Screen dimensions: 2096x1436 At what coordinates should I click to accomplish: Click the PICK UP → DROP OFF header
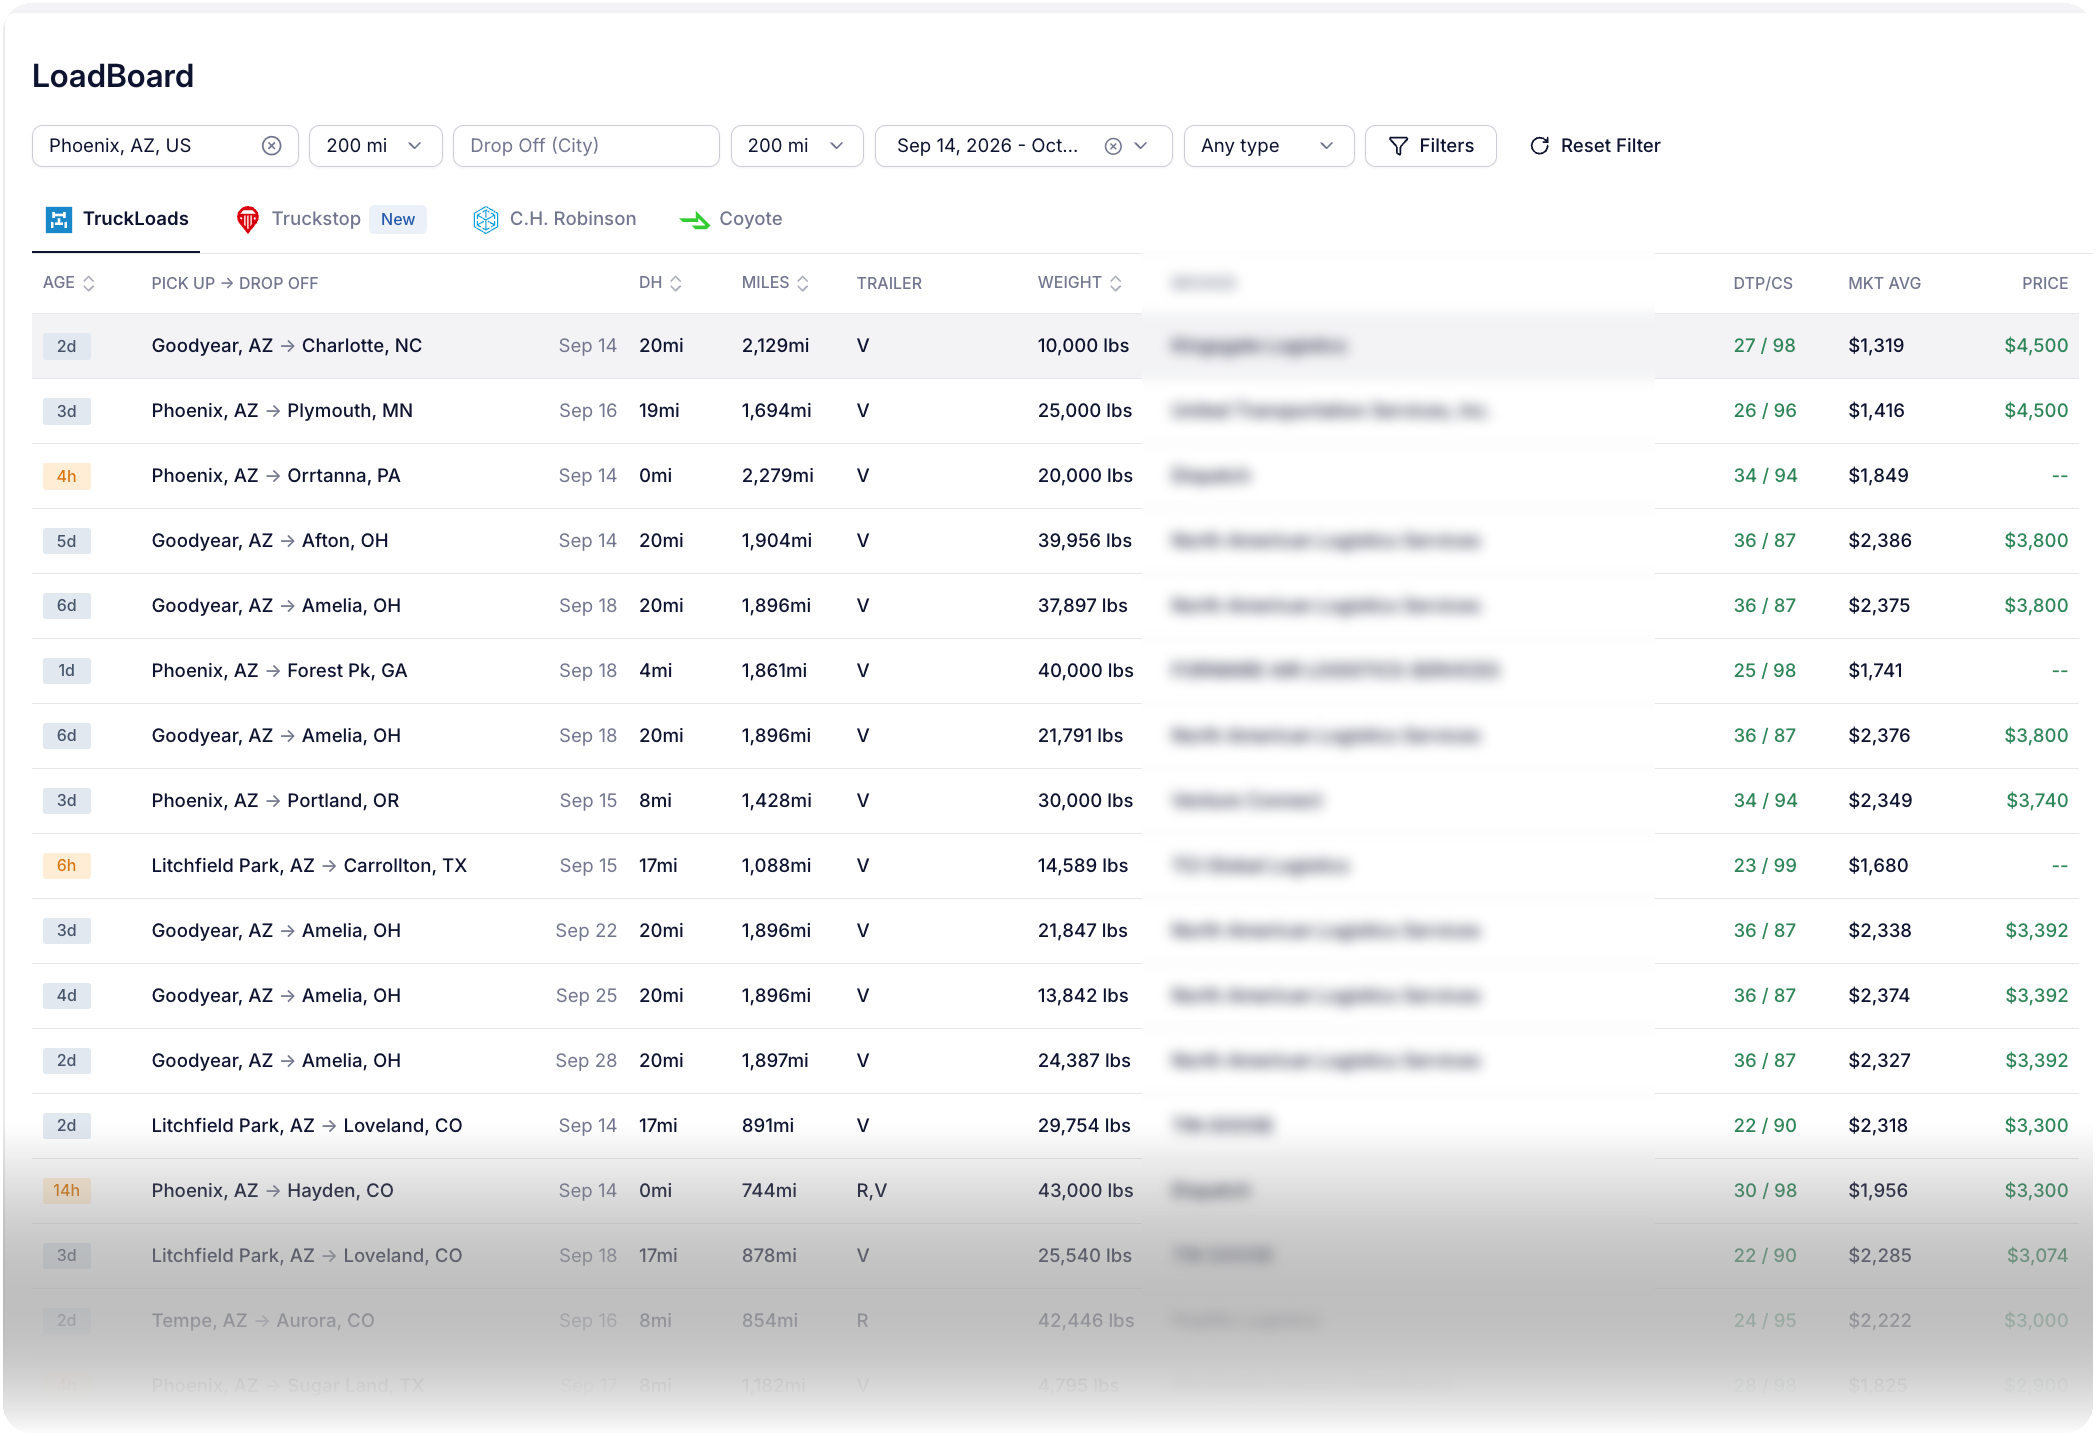click(235, 283)
